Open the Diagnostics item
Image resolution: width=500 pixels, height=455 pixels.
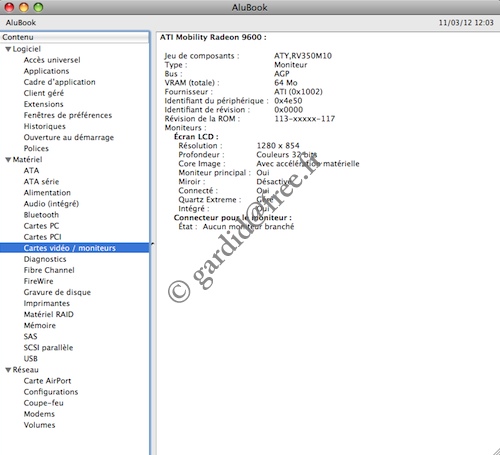tap(45, 259)
